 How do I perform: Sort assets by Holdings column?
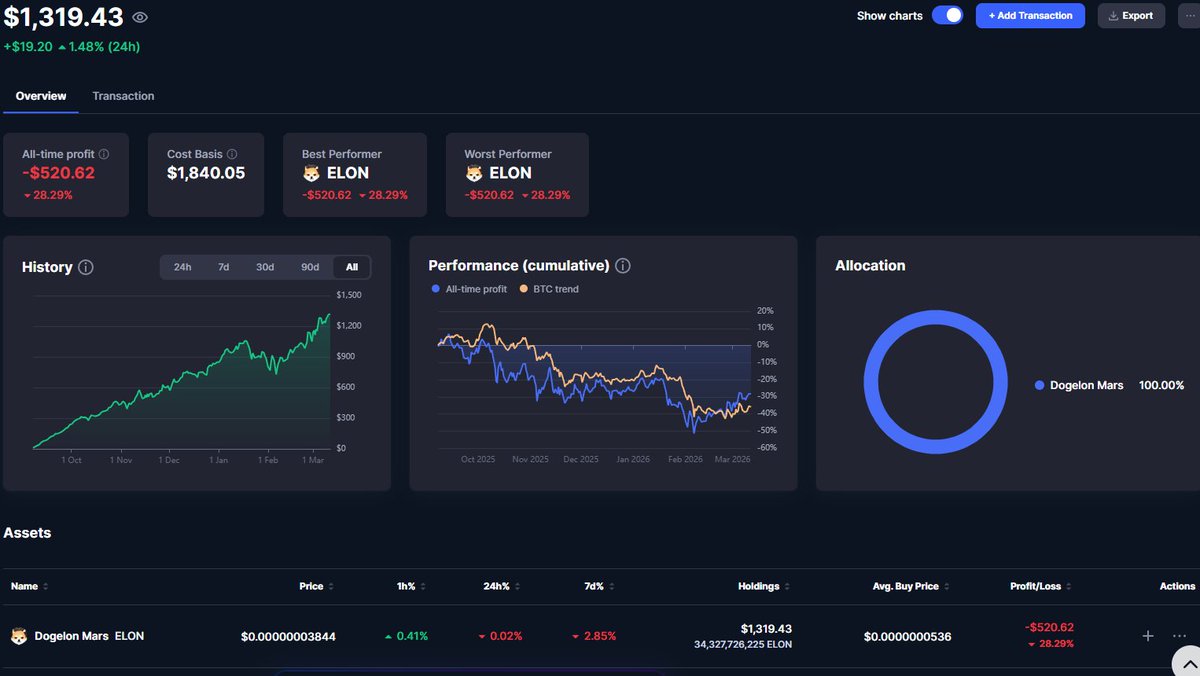765,586
